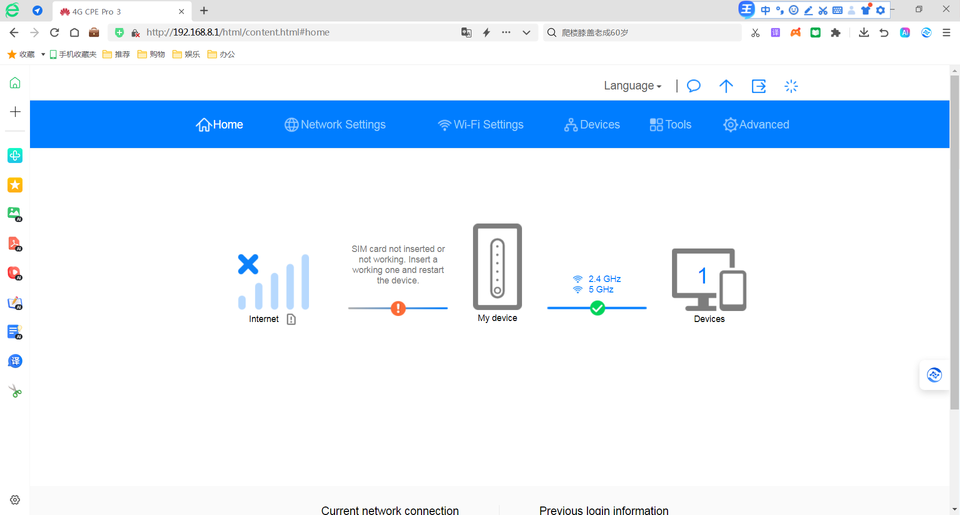Open the three-dots address bar menu
The image size is (960, 515).
pos(506,32)
